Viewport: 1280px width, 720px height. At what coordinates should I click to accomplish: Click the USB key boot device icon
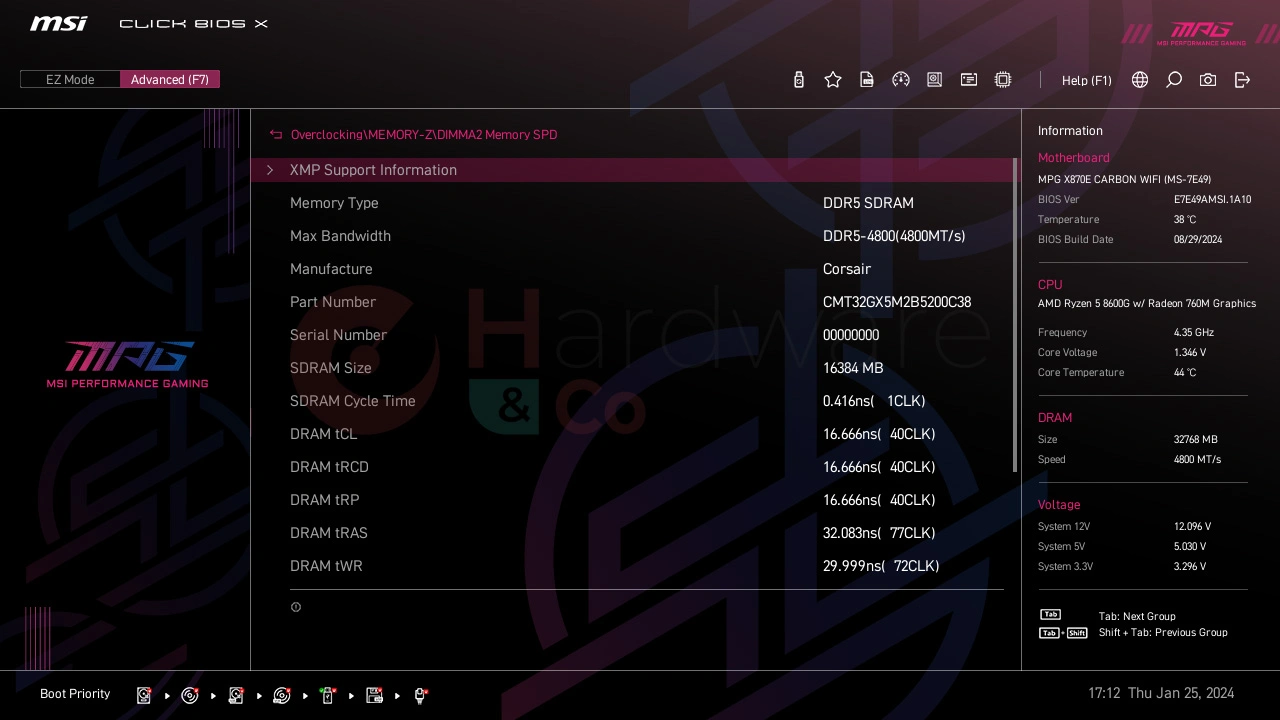[x=328, y=695]
